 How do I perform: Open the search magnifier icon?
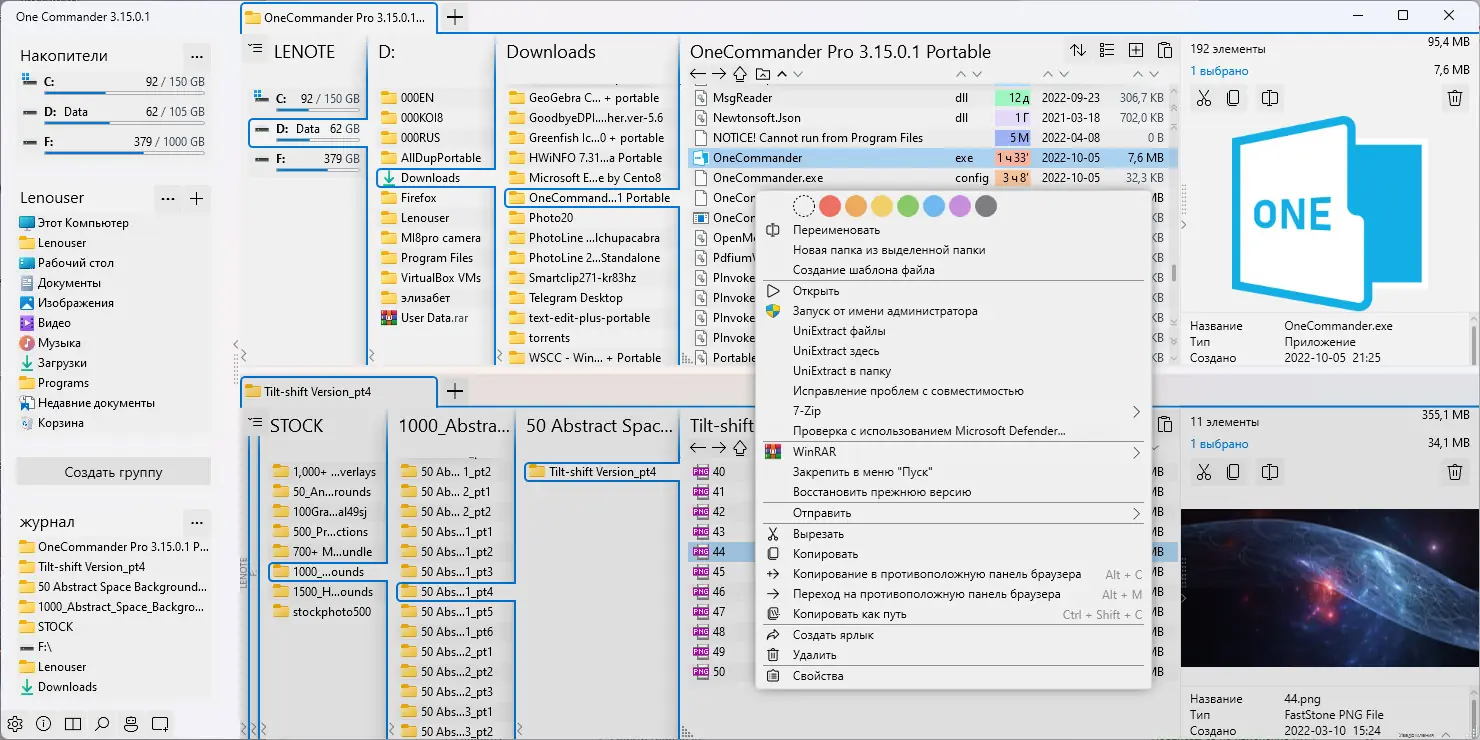(x=102, y=723)
